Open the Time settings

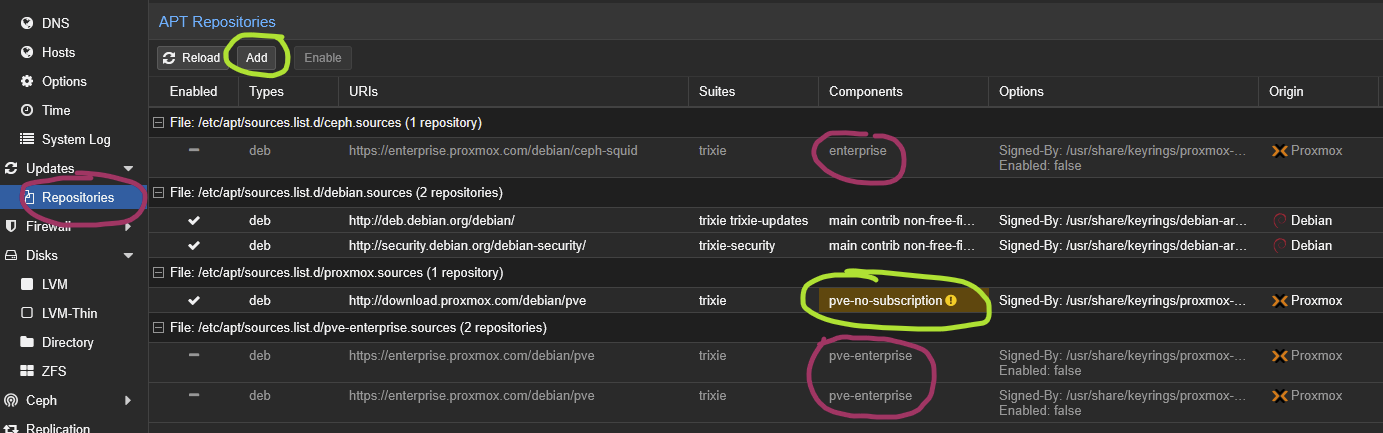coord(56,110)
